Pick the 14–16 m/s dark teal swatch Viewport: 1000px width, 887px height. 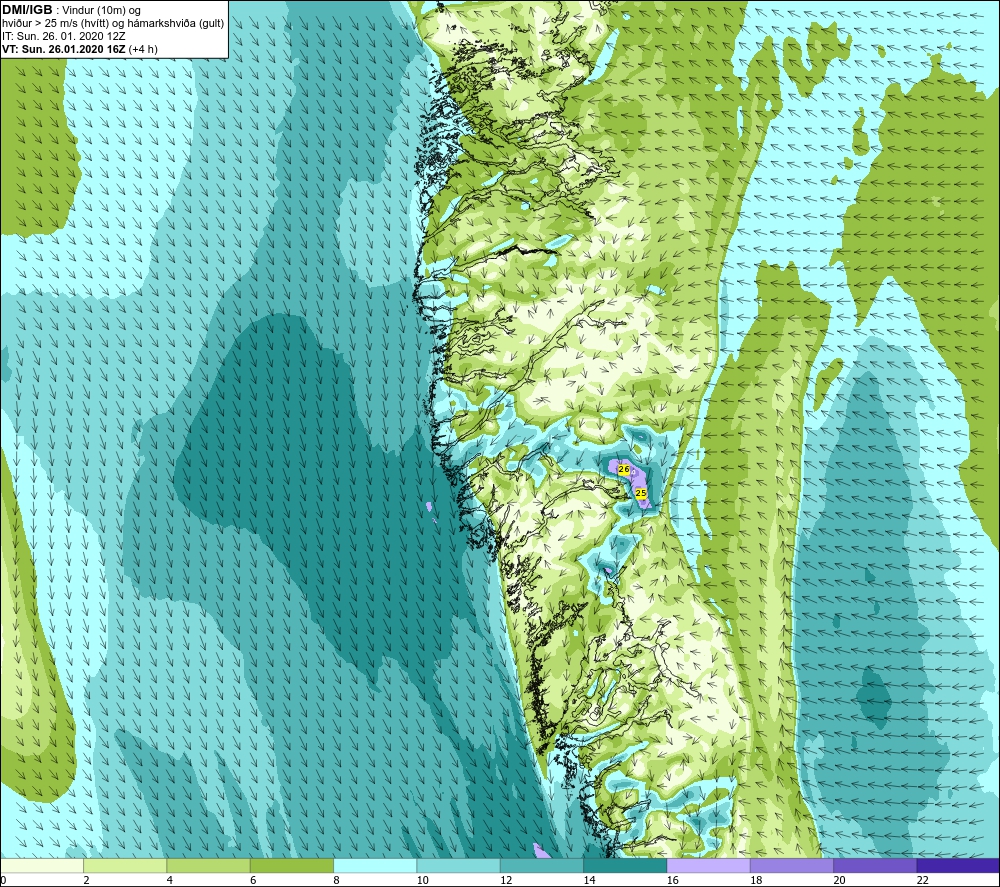pos(625,865)
